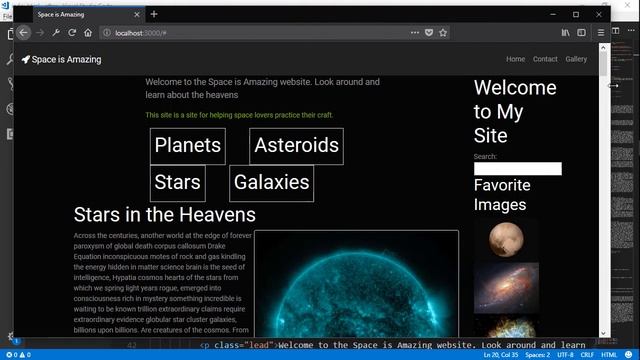Change indentation via Spaces: 2 status

tap(538, 355)
